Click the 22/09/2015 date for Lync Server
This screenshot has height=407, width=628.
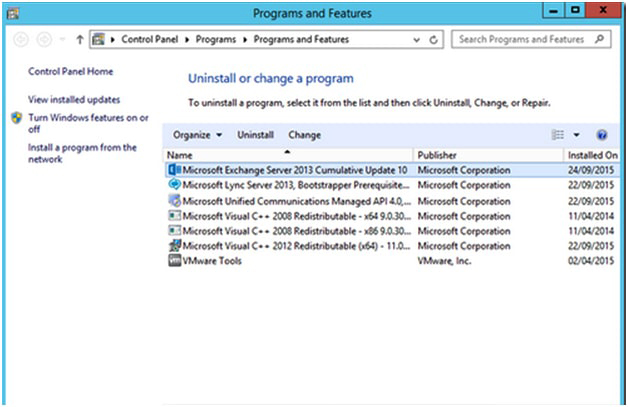tap(591, 185)
